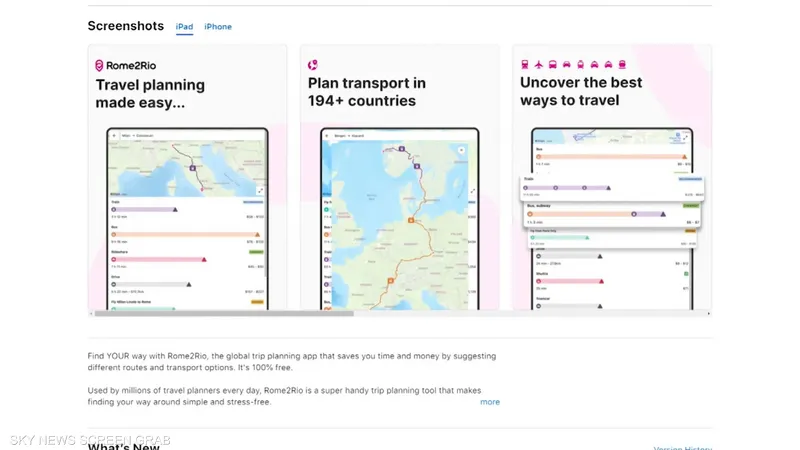Open 'Uncover the best ways to travel' screenshot
This screenshot has height=450, width=800.
612,177
